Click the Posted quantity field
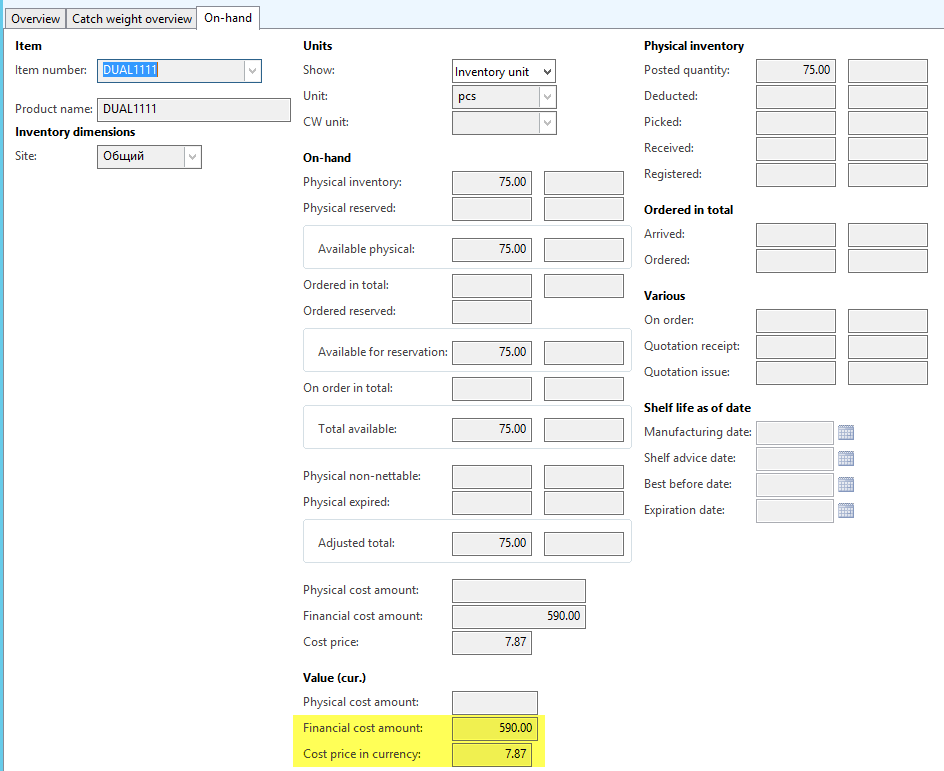Screen dimensions: 944x771 coord(795,71)
